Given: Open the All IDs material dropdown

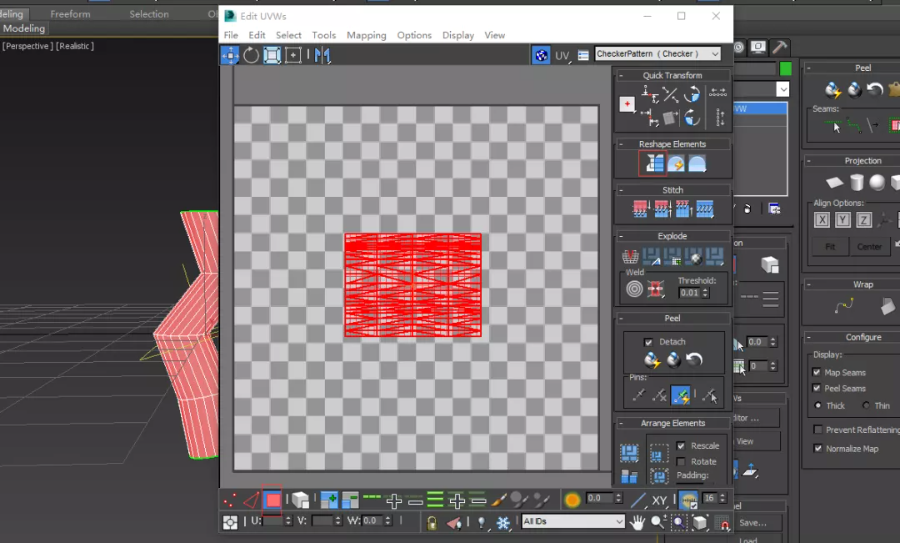Looking at the screenshot, I should coord(573,521).
